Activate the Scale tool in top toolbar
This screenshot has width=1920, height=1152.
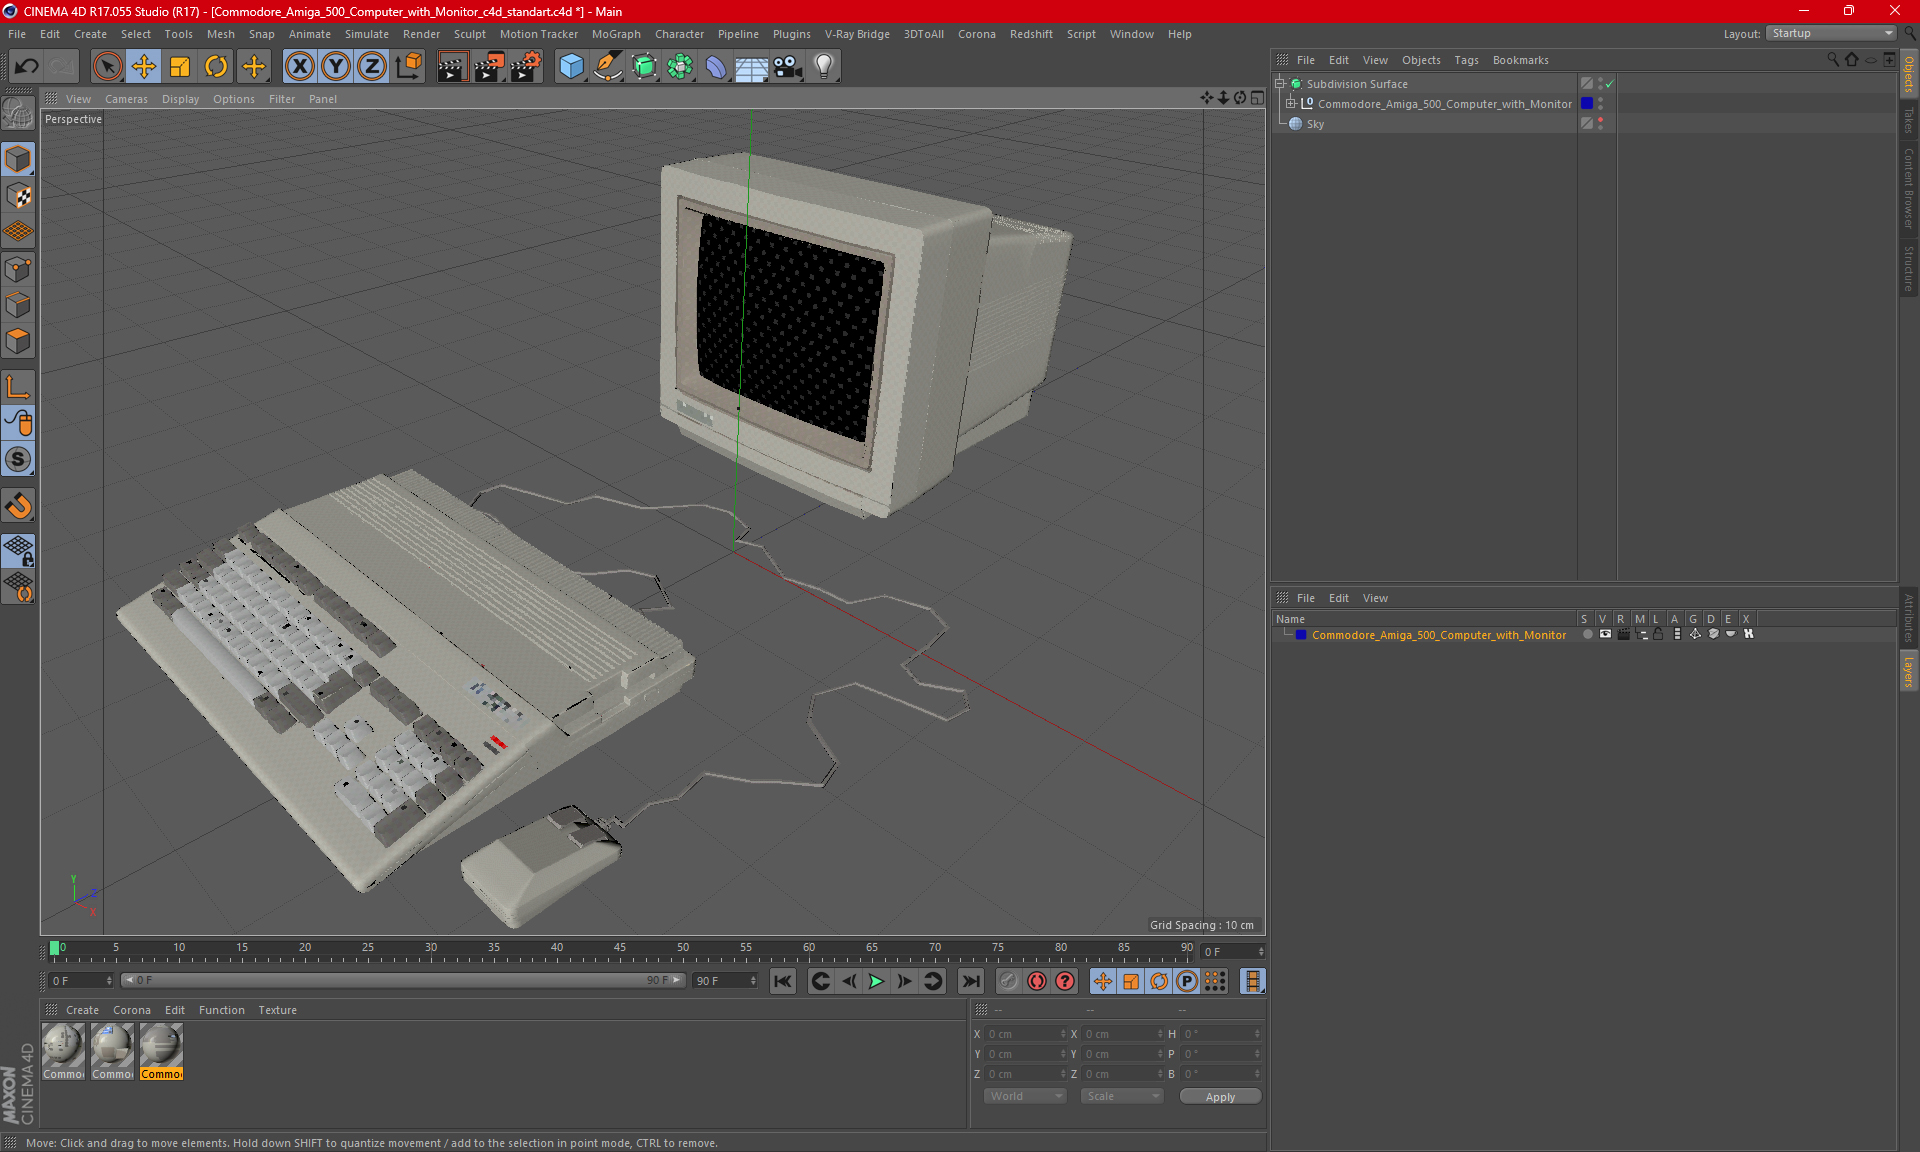(x=180, y=67)
